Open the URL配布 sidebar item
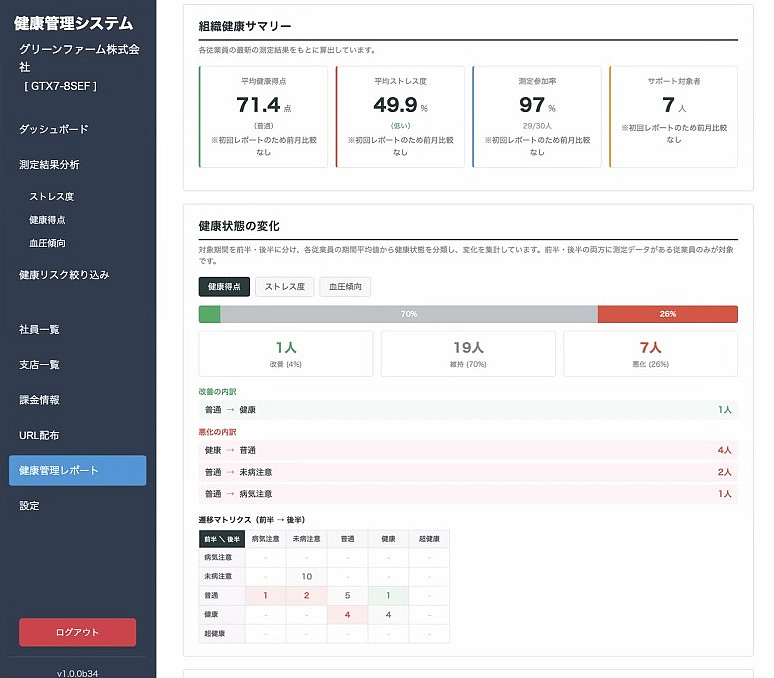This screenshot has width=774, height=678. click(39, 435)
